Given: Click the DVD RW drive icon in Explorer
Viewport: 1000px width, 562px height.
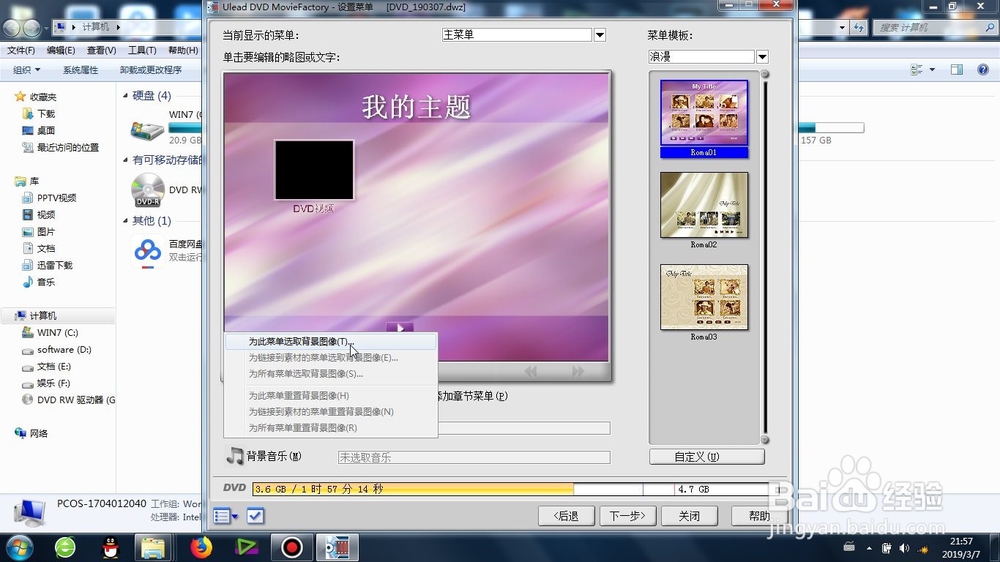Looking at the screenshot, I should 148,189.
